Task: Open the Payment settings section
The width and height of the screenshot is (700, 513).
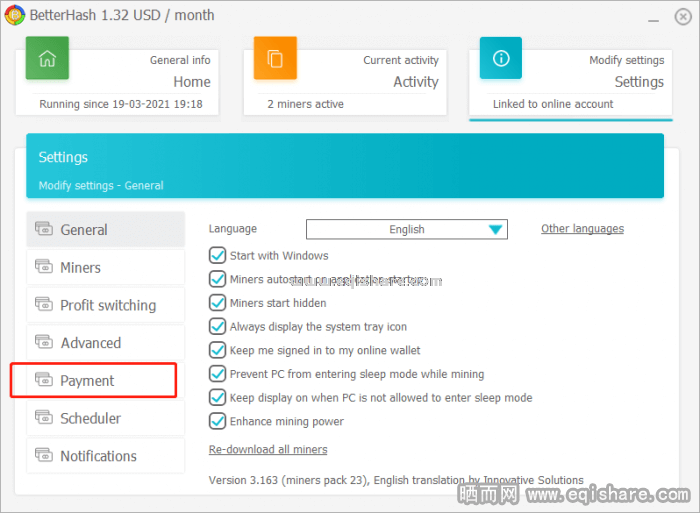Action: coord(95,381)
